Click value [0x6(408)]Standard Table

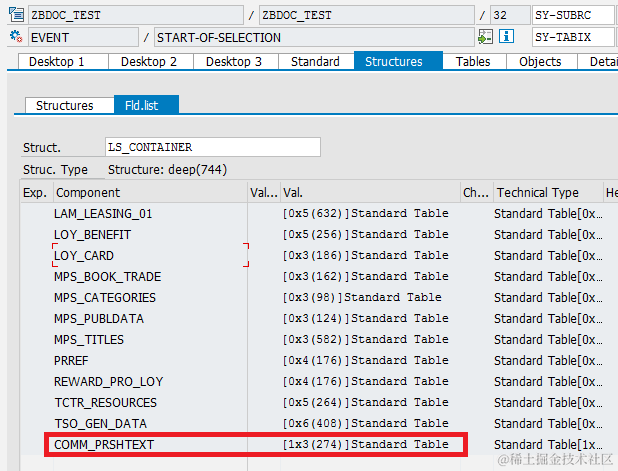click(x=366, y=423)
